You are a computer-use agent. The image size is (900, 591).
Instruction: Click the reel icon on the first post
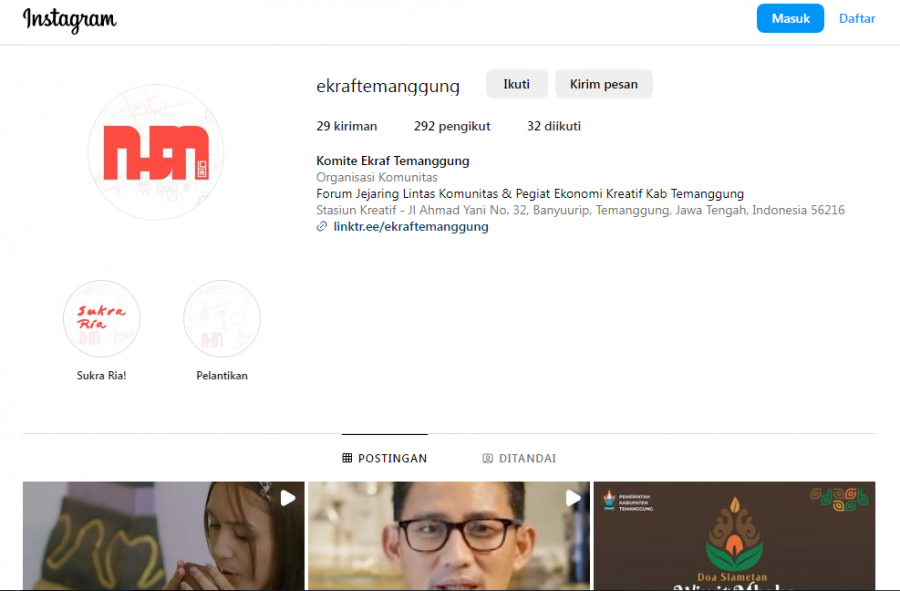coord(287,497)
